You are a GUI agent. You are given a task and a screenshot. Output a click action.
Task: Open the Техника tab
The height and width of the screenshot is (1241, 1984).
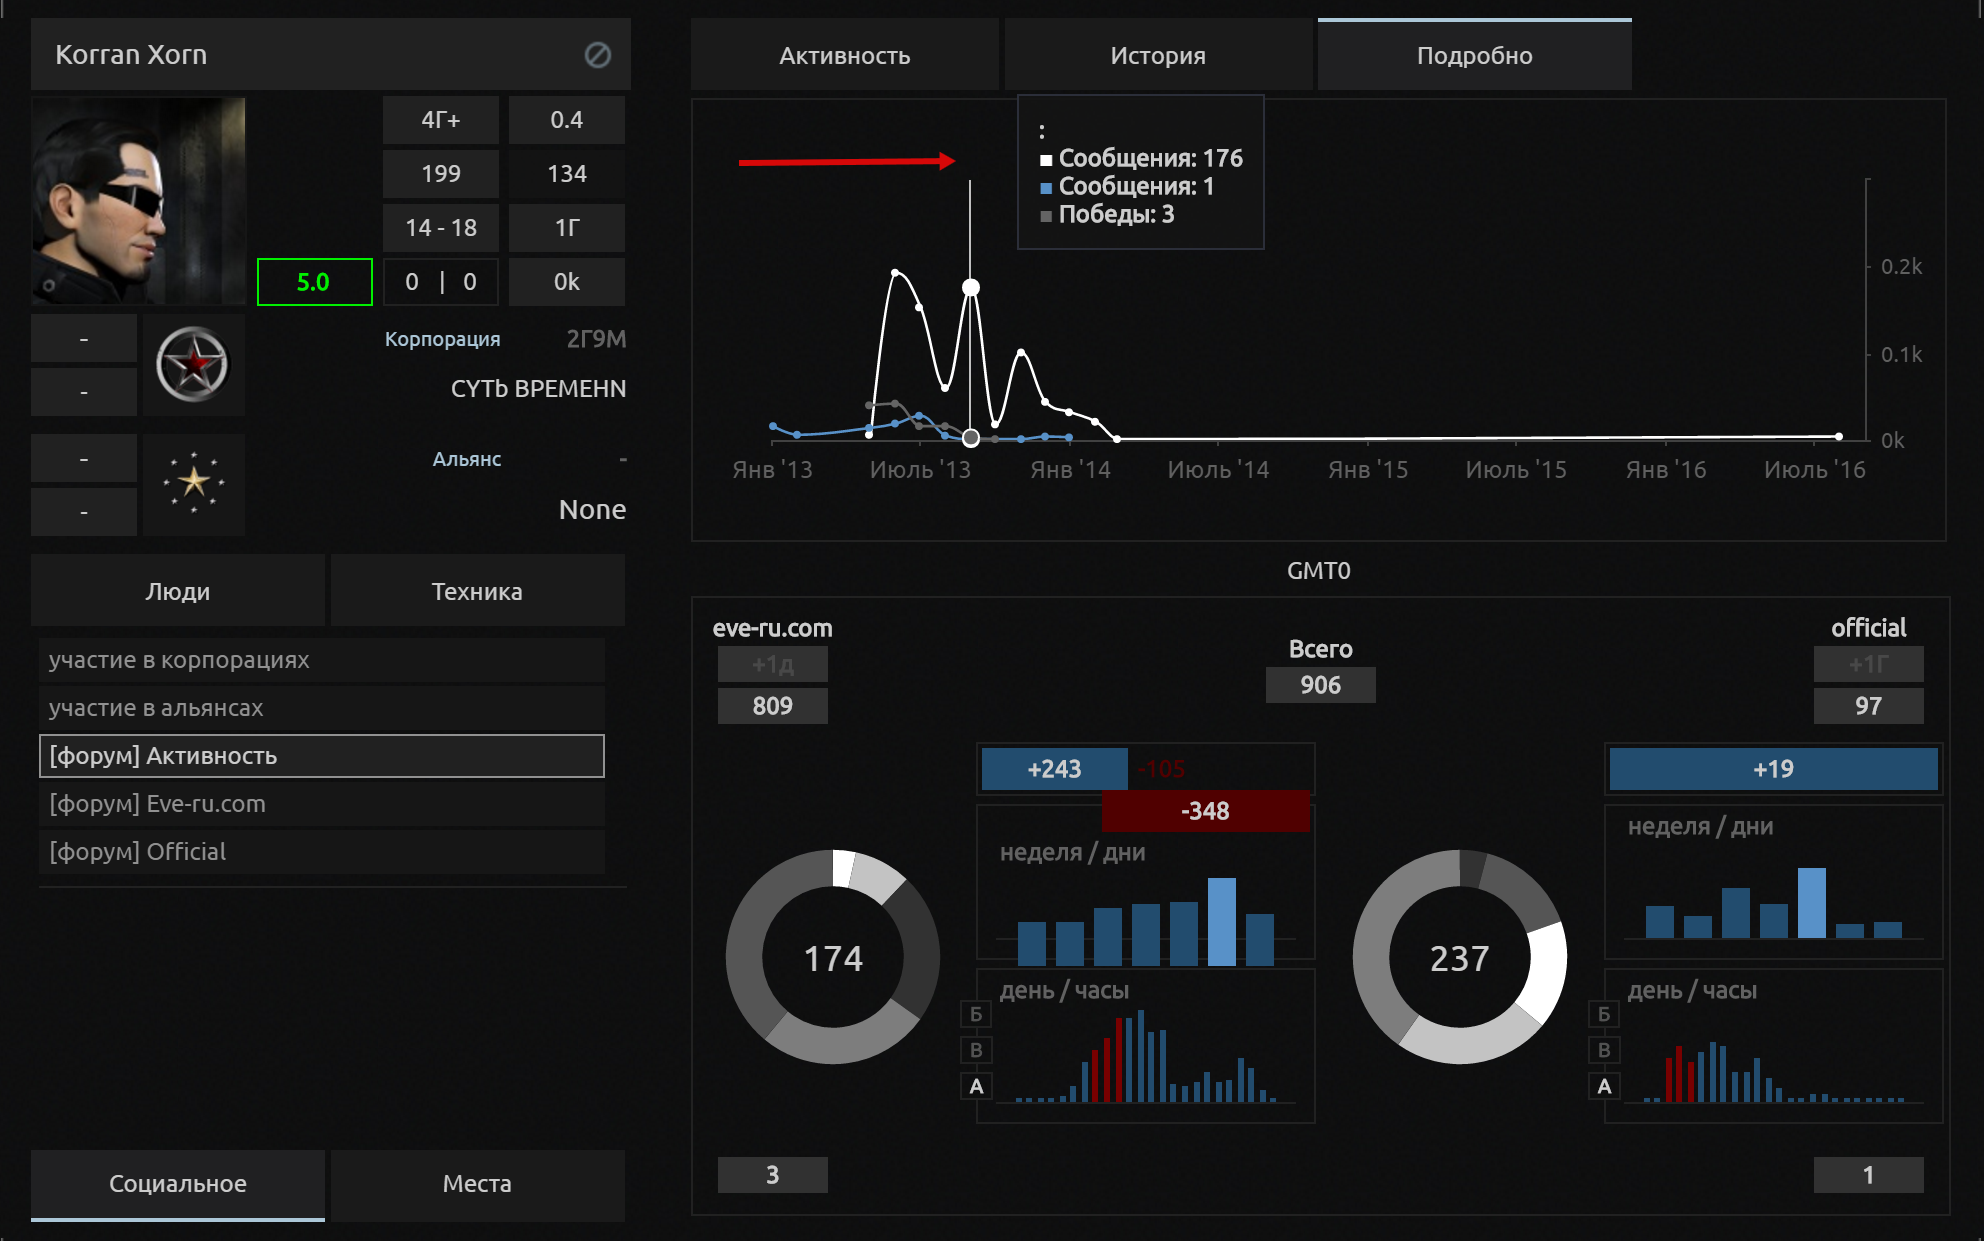click(477, 591)
